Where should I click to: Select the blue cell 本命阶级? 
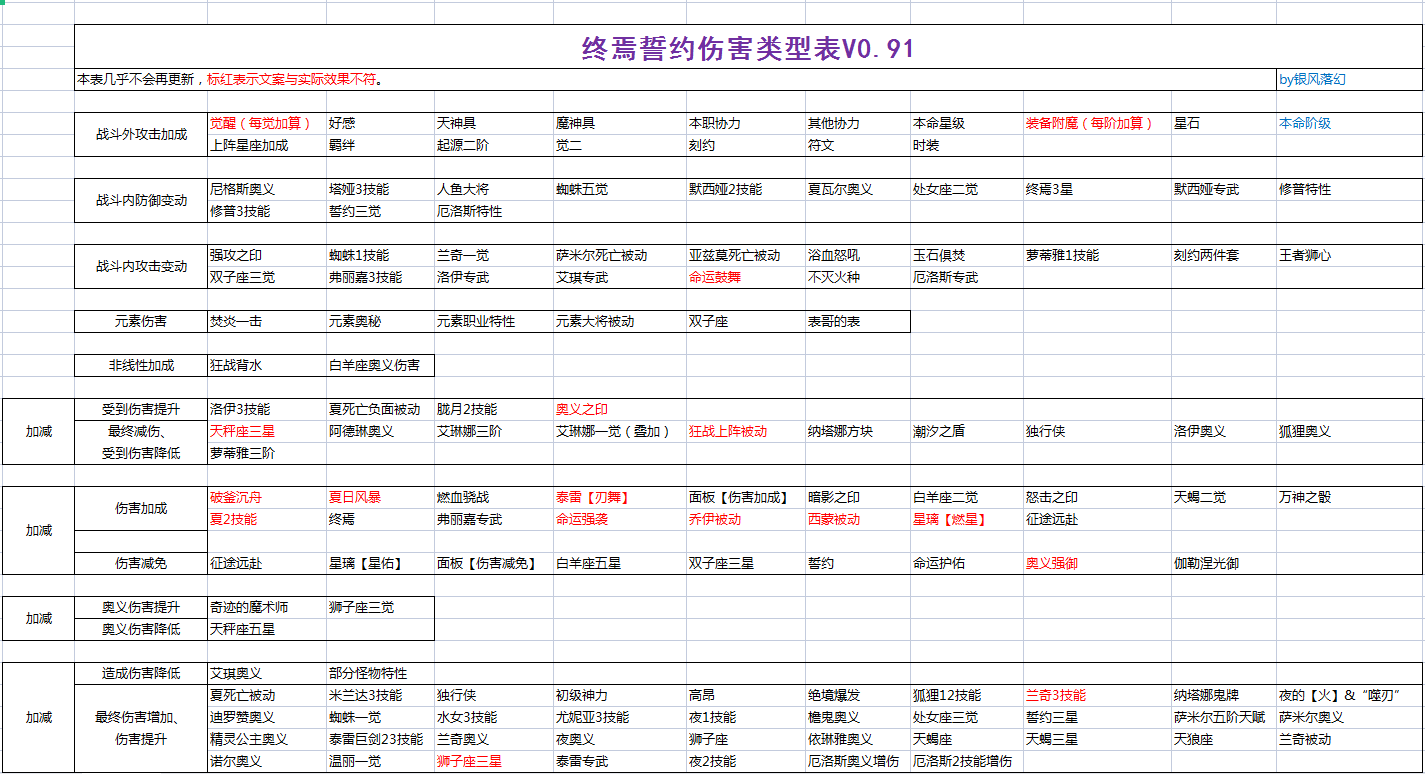tap(1349, 124)
